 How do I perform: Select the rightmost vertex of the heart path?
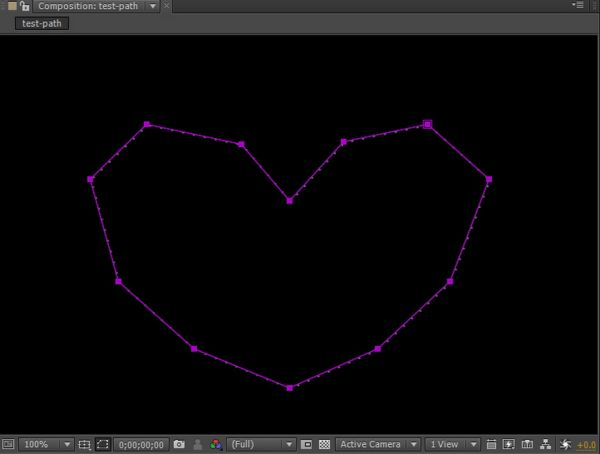pyautogui.click(x=489, y=179)
